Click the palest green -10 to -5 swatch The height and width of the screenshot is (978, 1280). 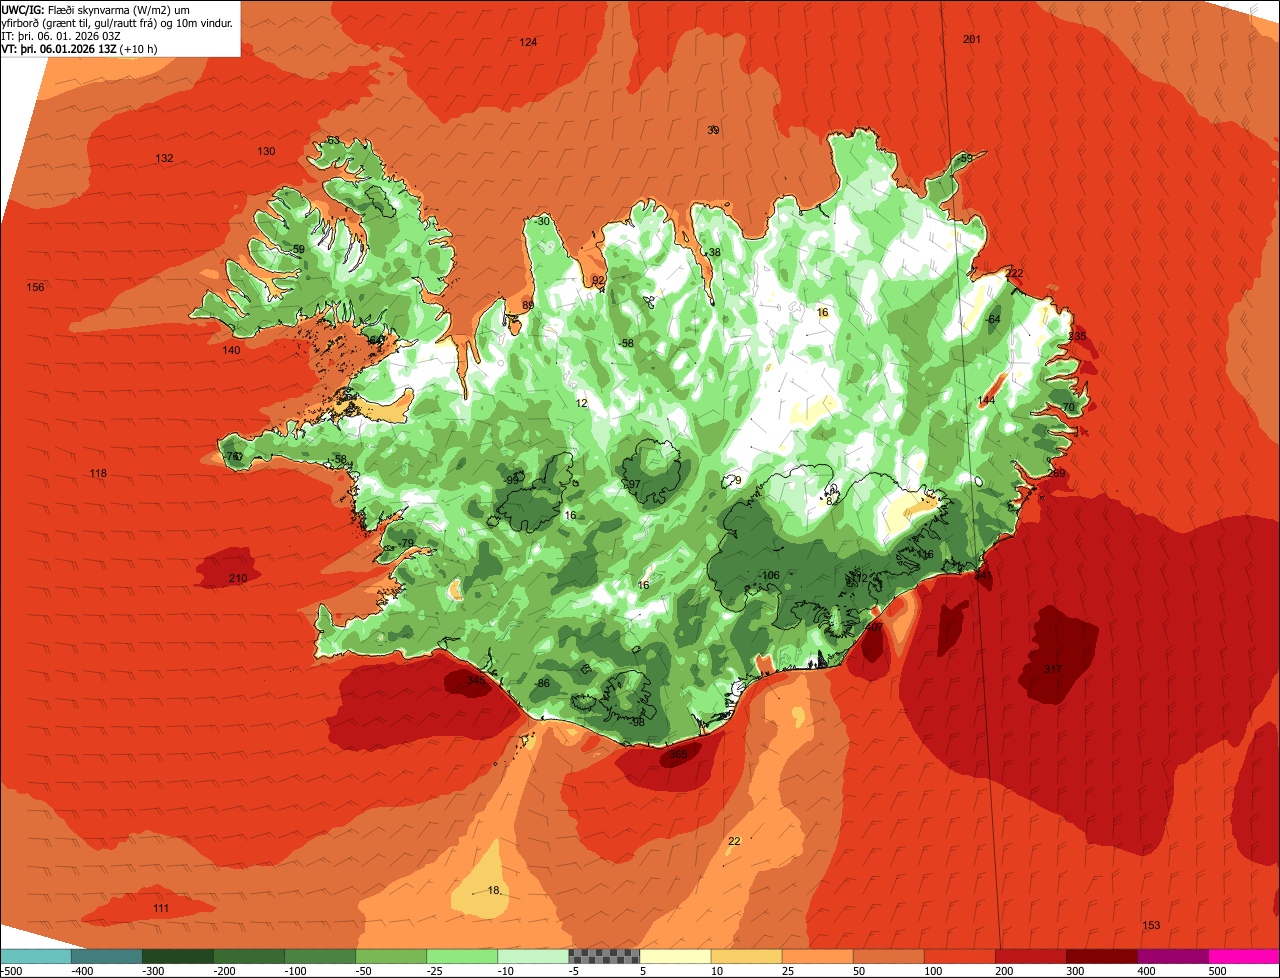click(x=534, y=956)
